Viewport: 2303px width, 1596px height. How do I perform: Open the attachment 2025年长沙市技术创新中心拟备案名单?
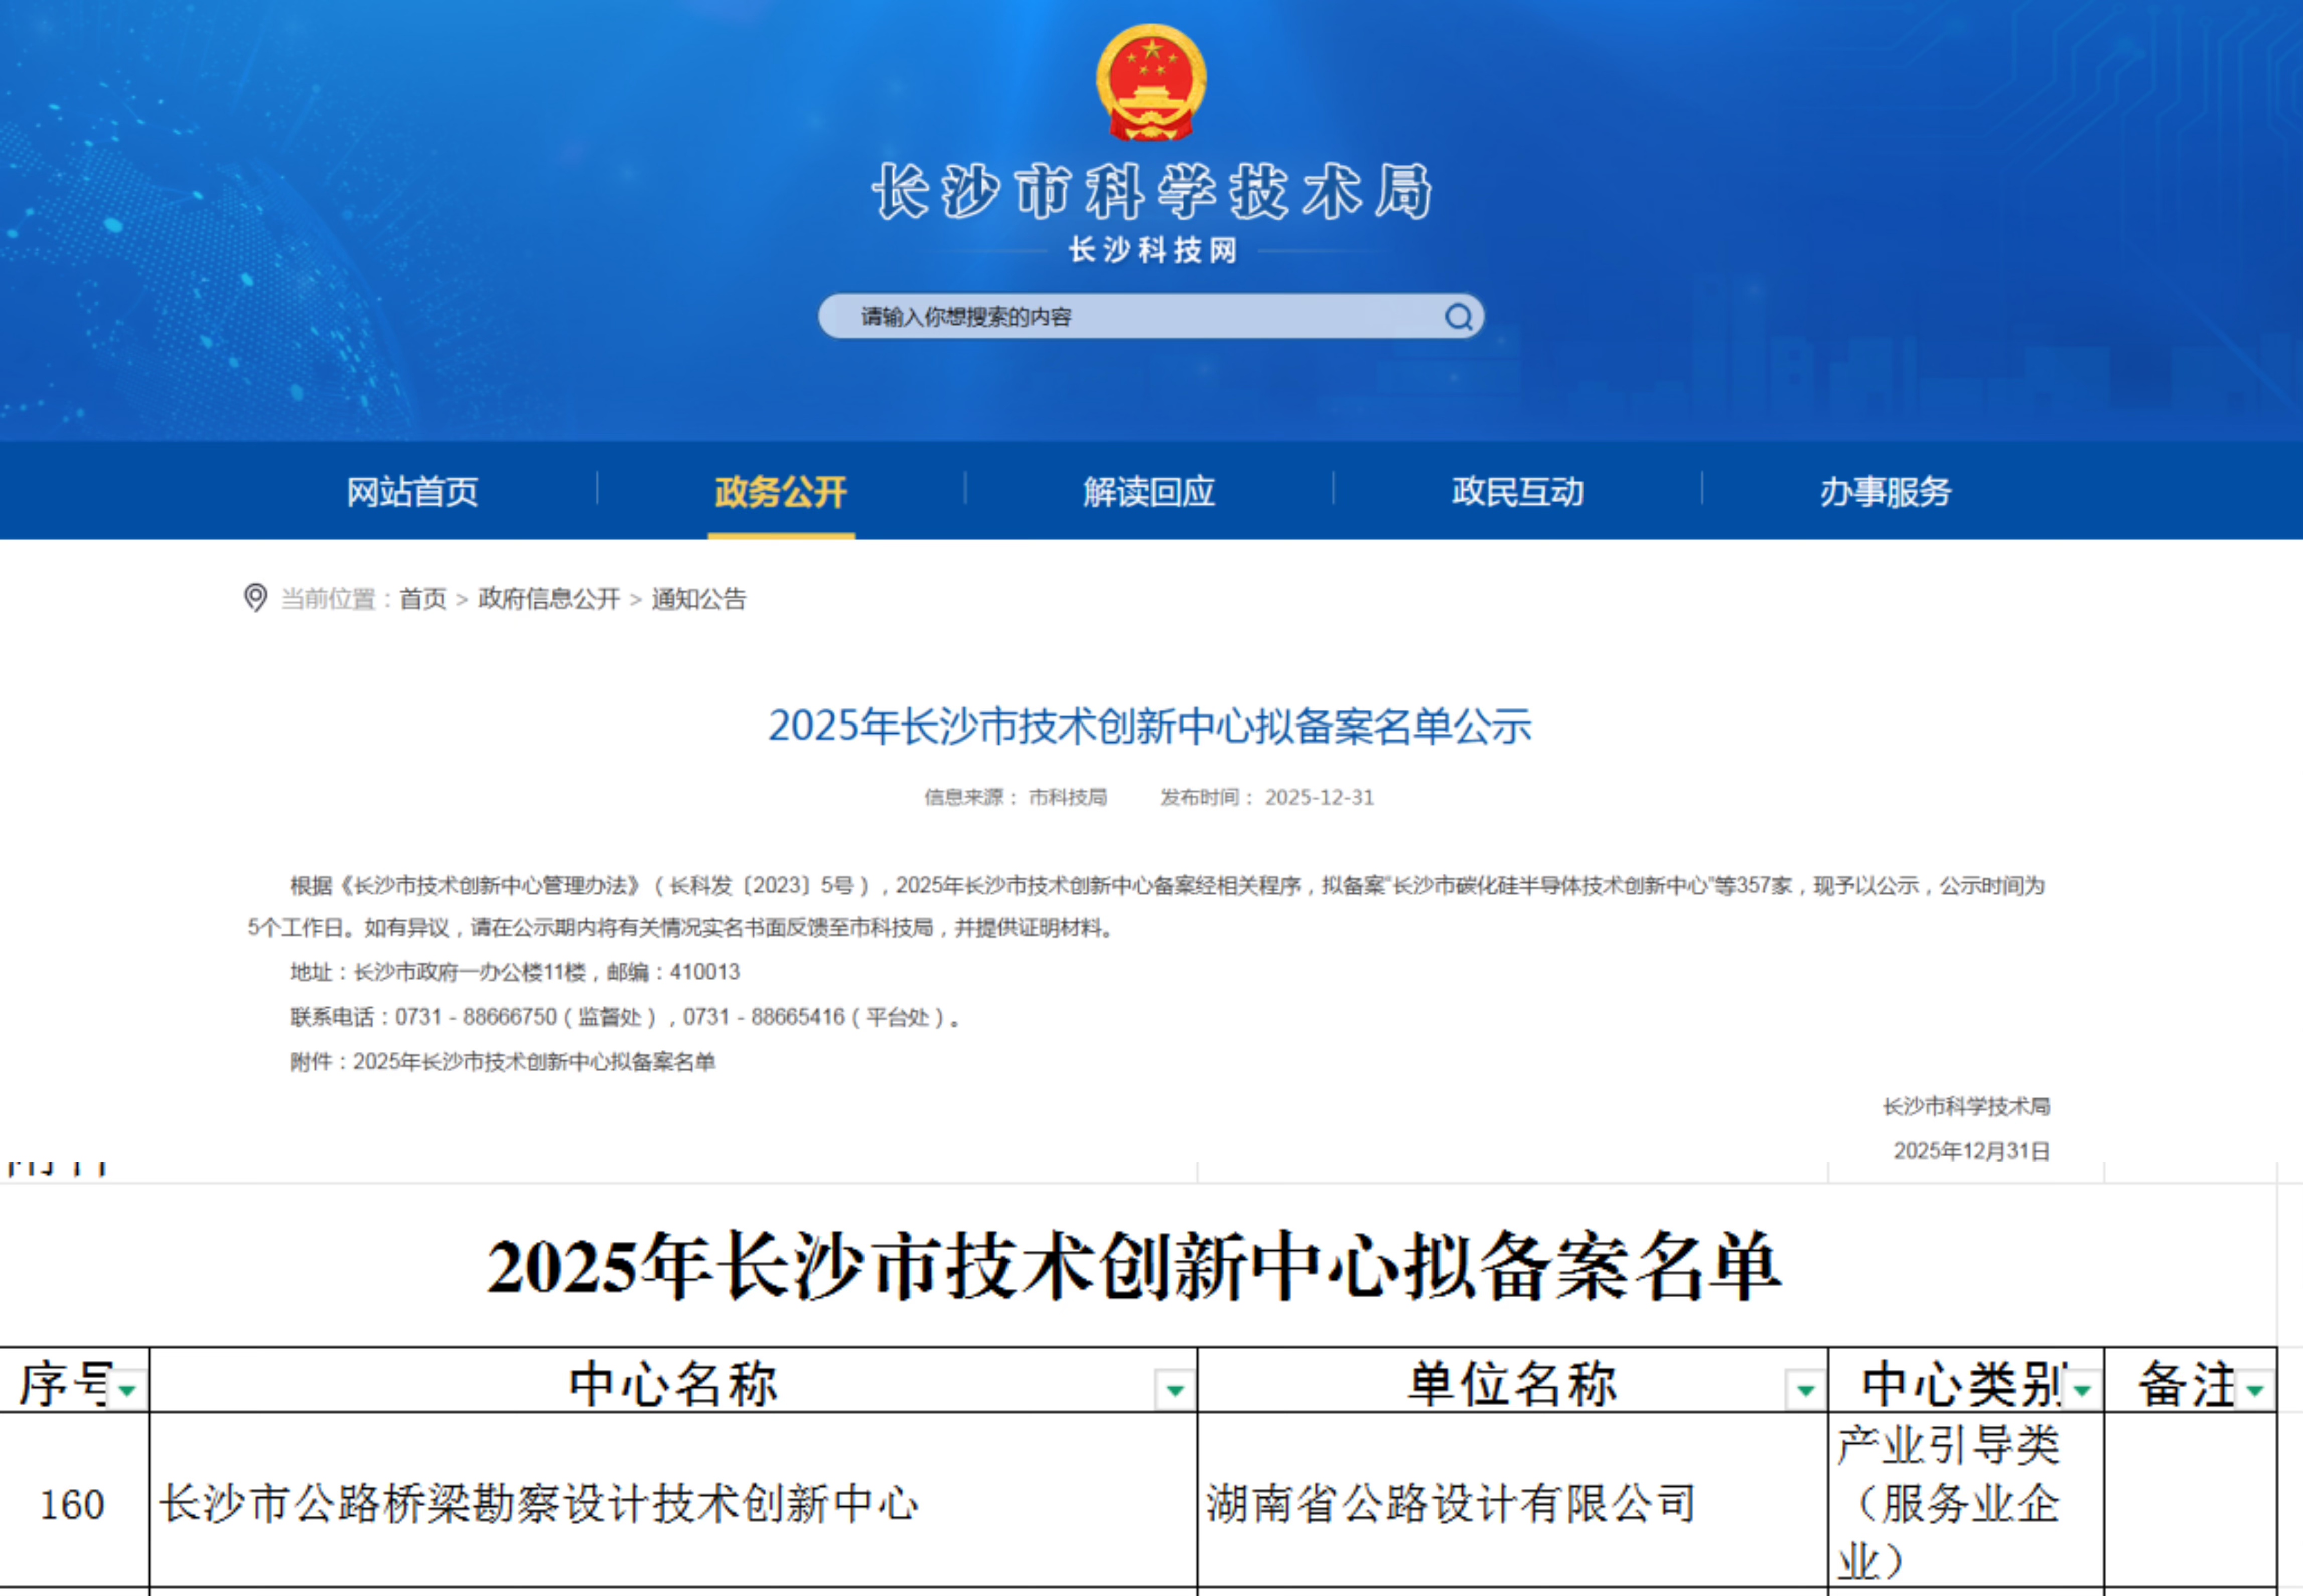pyautogui.click(x=534, y=1061)
